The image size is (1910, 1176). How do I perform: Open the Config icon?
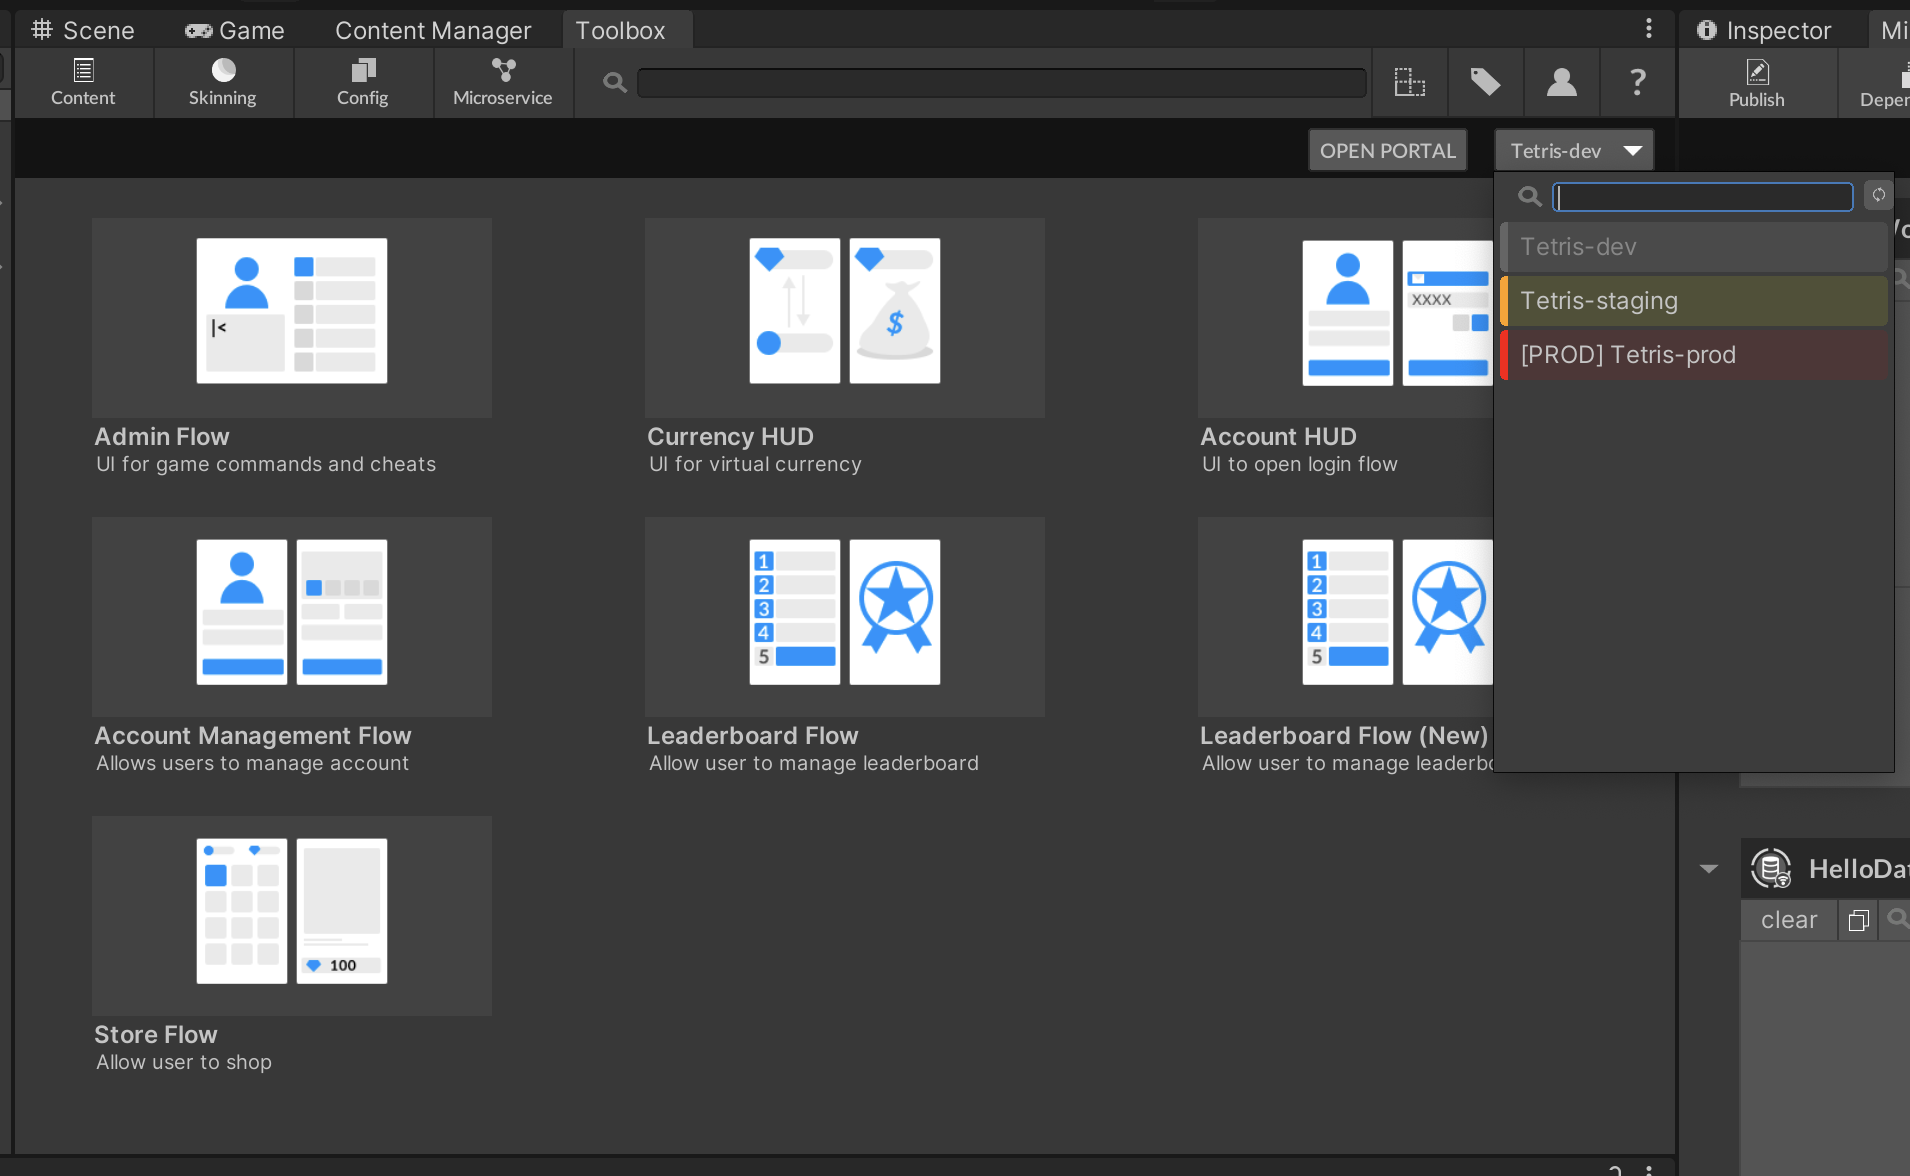(362, 82)
